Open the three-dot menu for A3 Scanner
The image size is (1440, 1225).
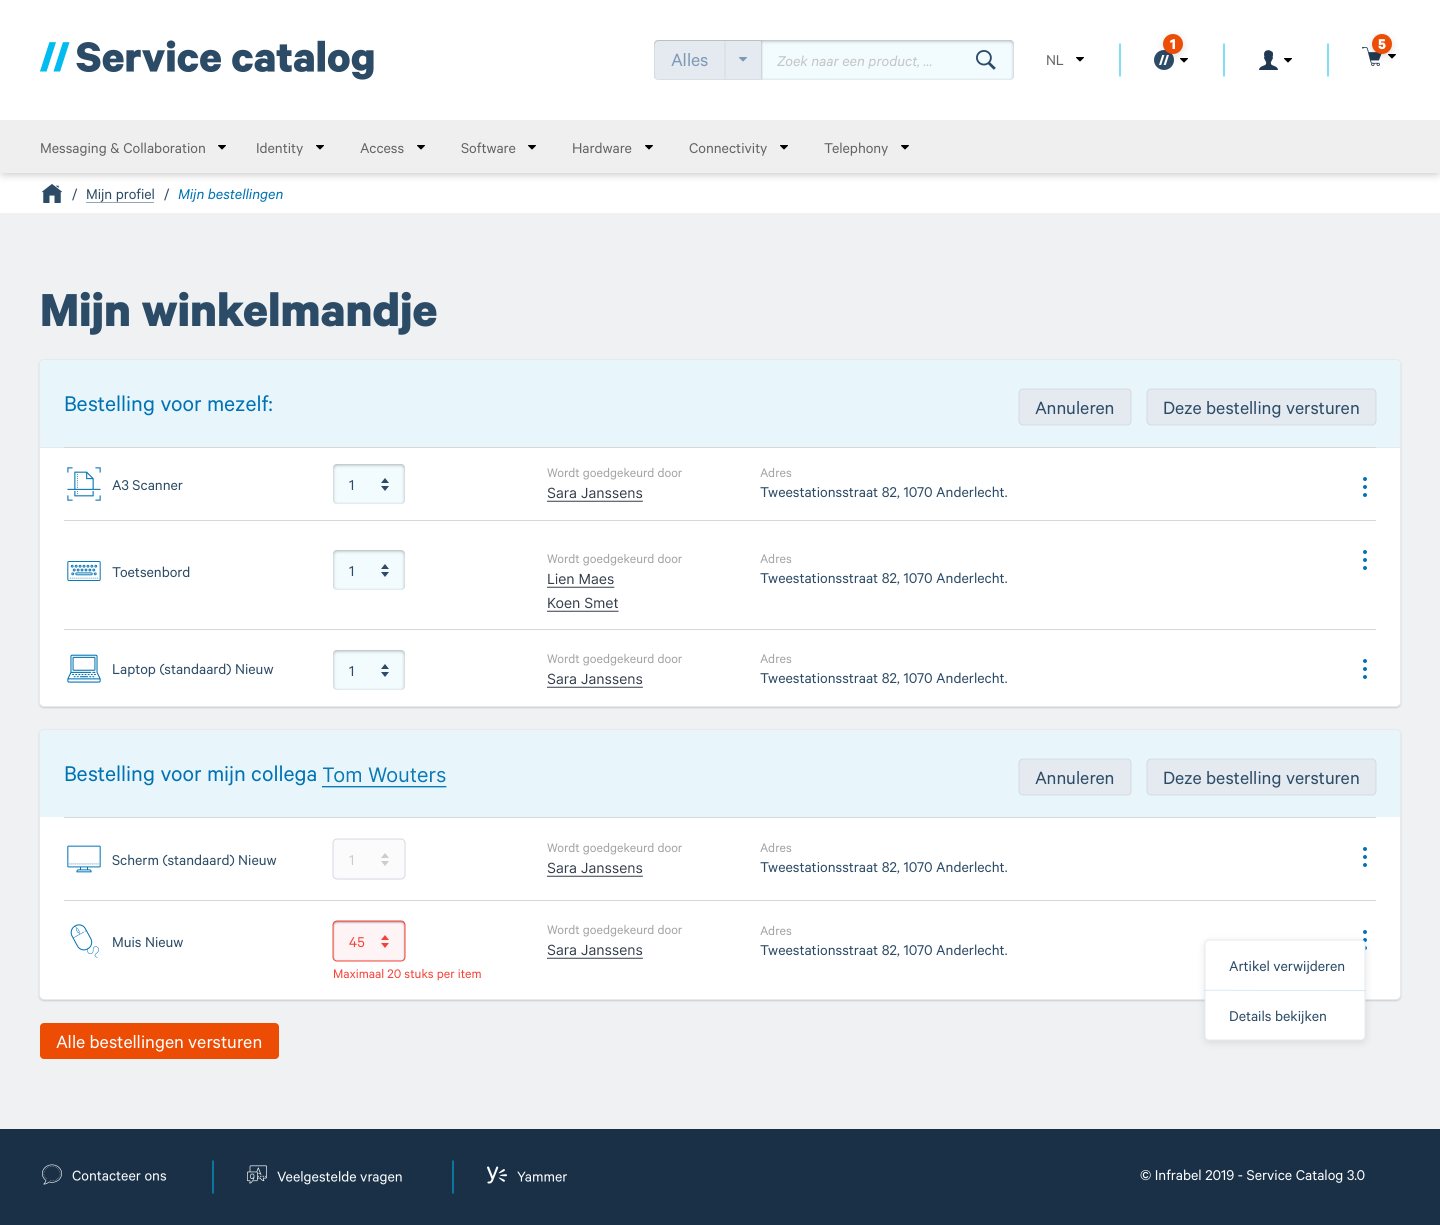pyautogui.click(x=1364, y=487)
